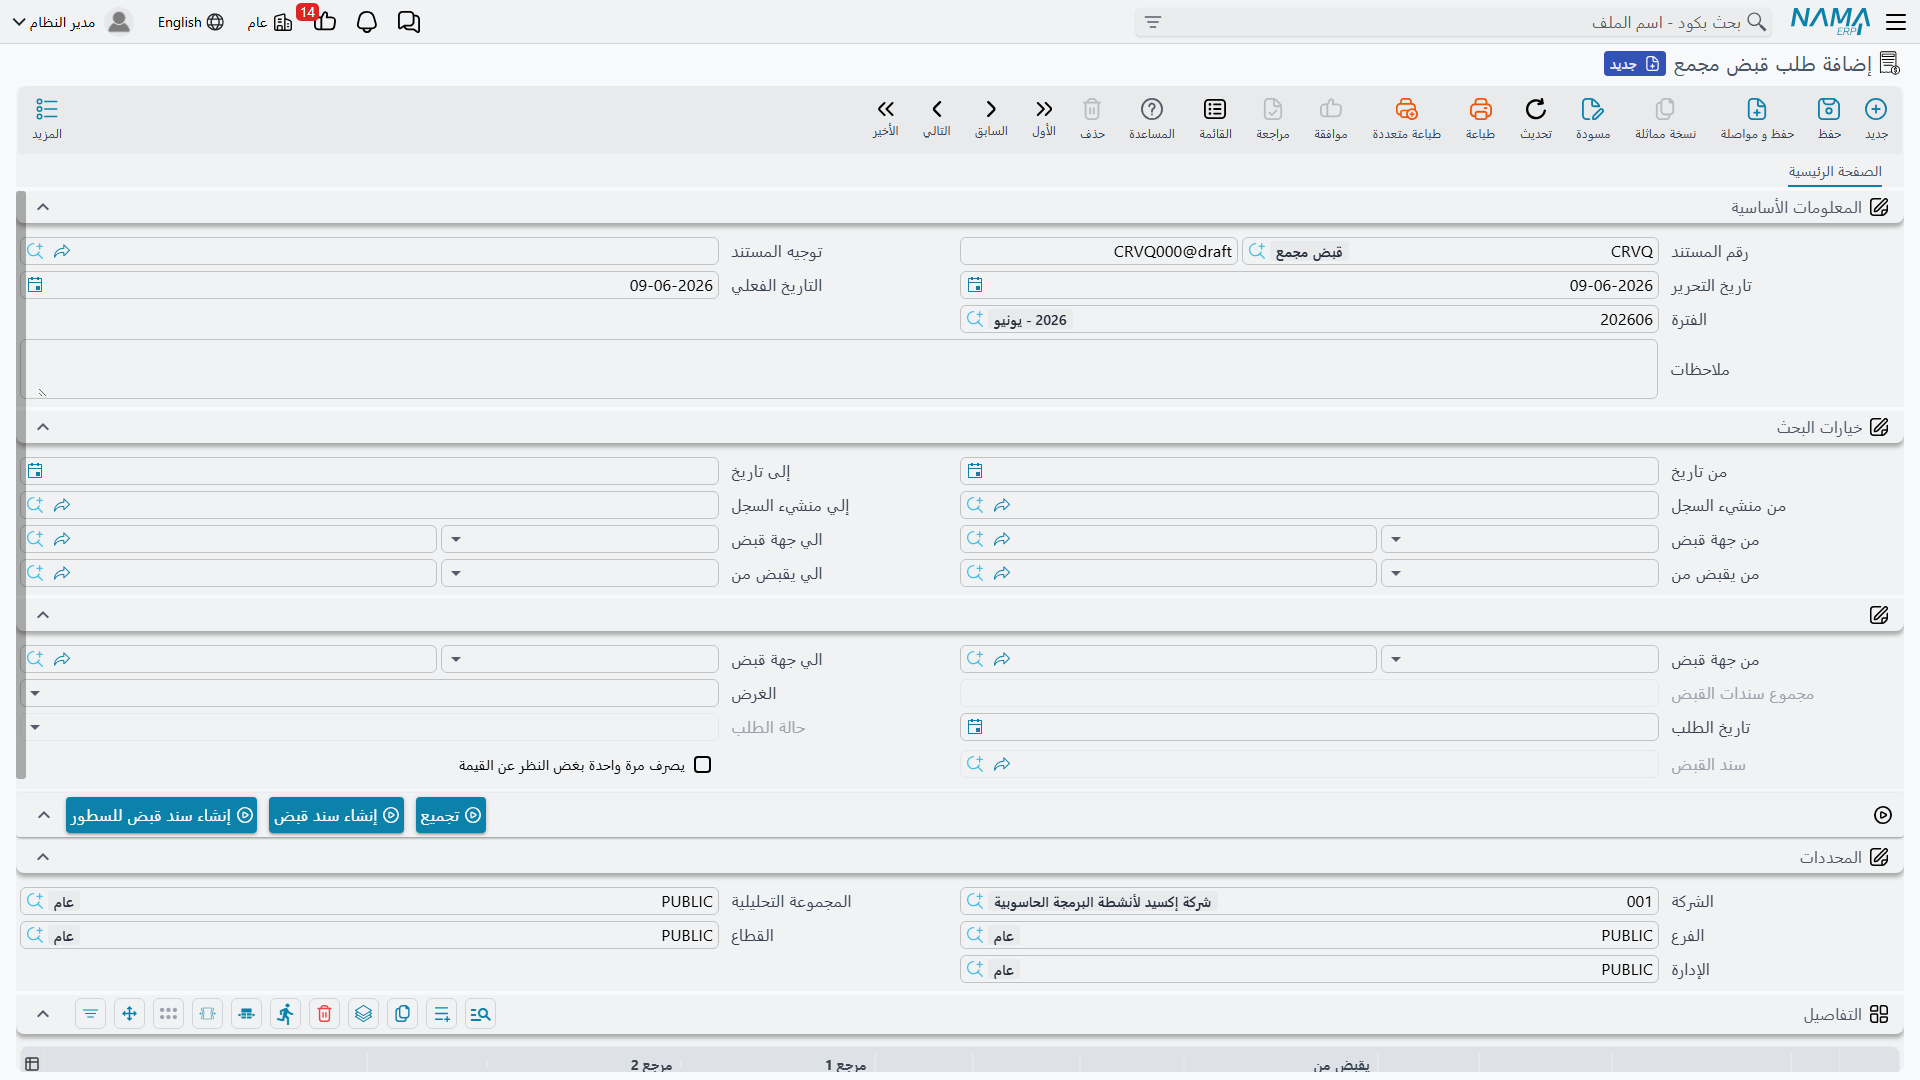Open calendar picker for التاريخ الفعلي
This screenshot has height=1080, width=1920.
tap(35, 285)
